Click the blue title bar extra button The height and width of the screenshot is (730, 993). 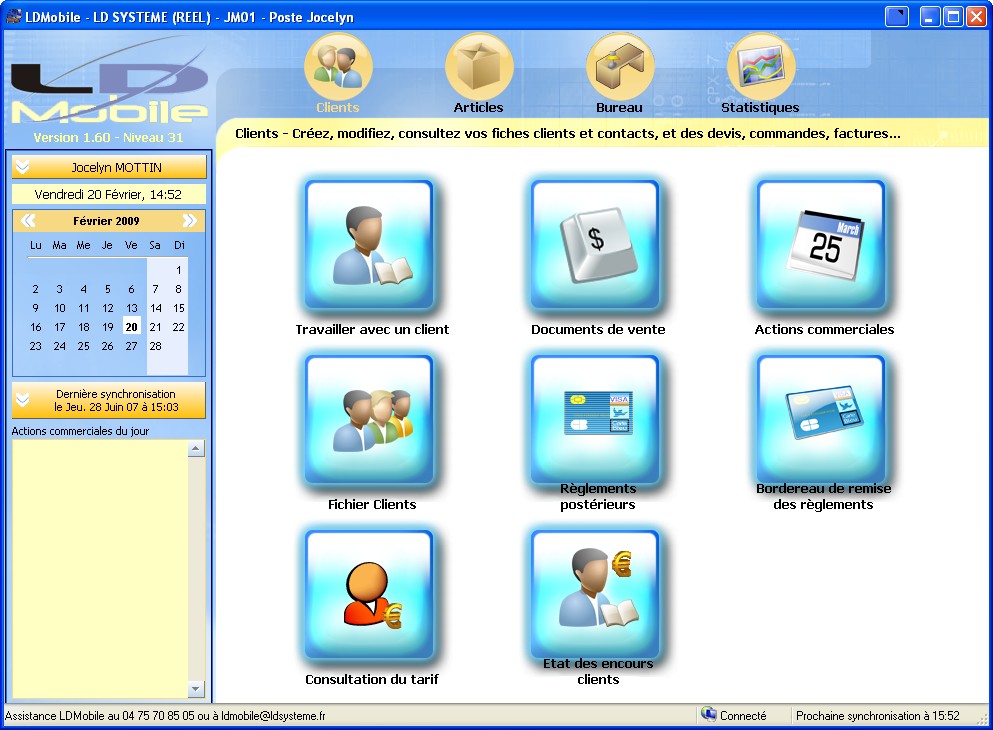tap(897, 16)
